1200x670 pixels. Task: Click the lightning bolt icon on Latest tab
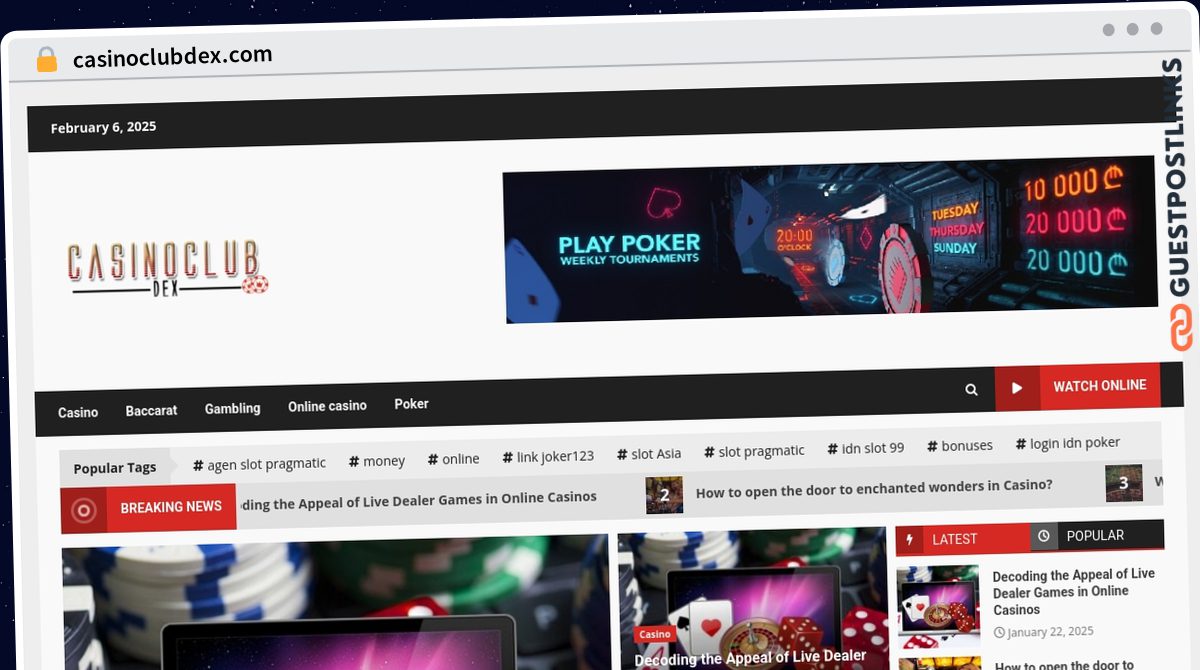[x=909, y=539]
